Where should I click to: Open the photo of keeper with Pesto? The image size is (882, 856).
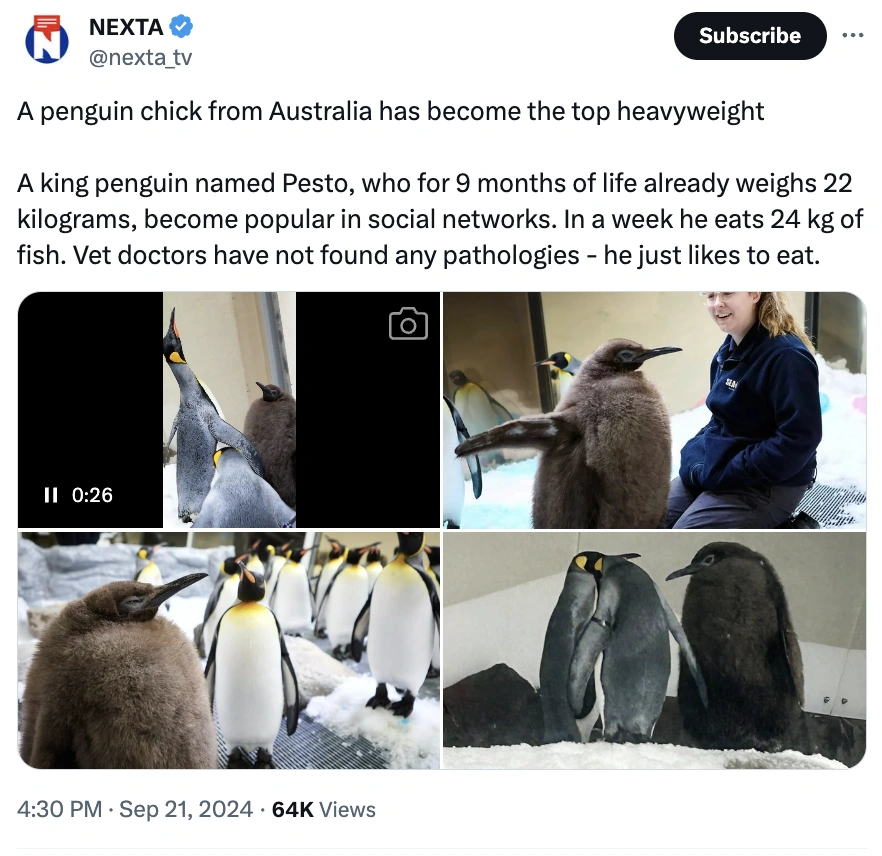coord(654,410)
